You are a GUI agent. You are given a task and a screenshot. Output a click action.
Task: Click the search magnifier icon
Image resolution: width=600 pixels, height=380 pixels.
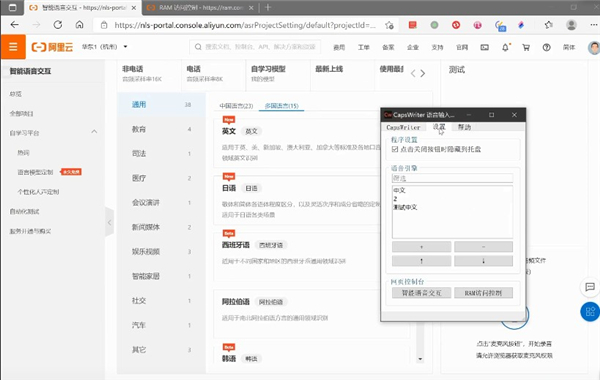tap(198, 47)
